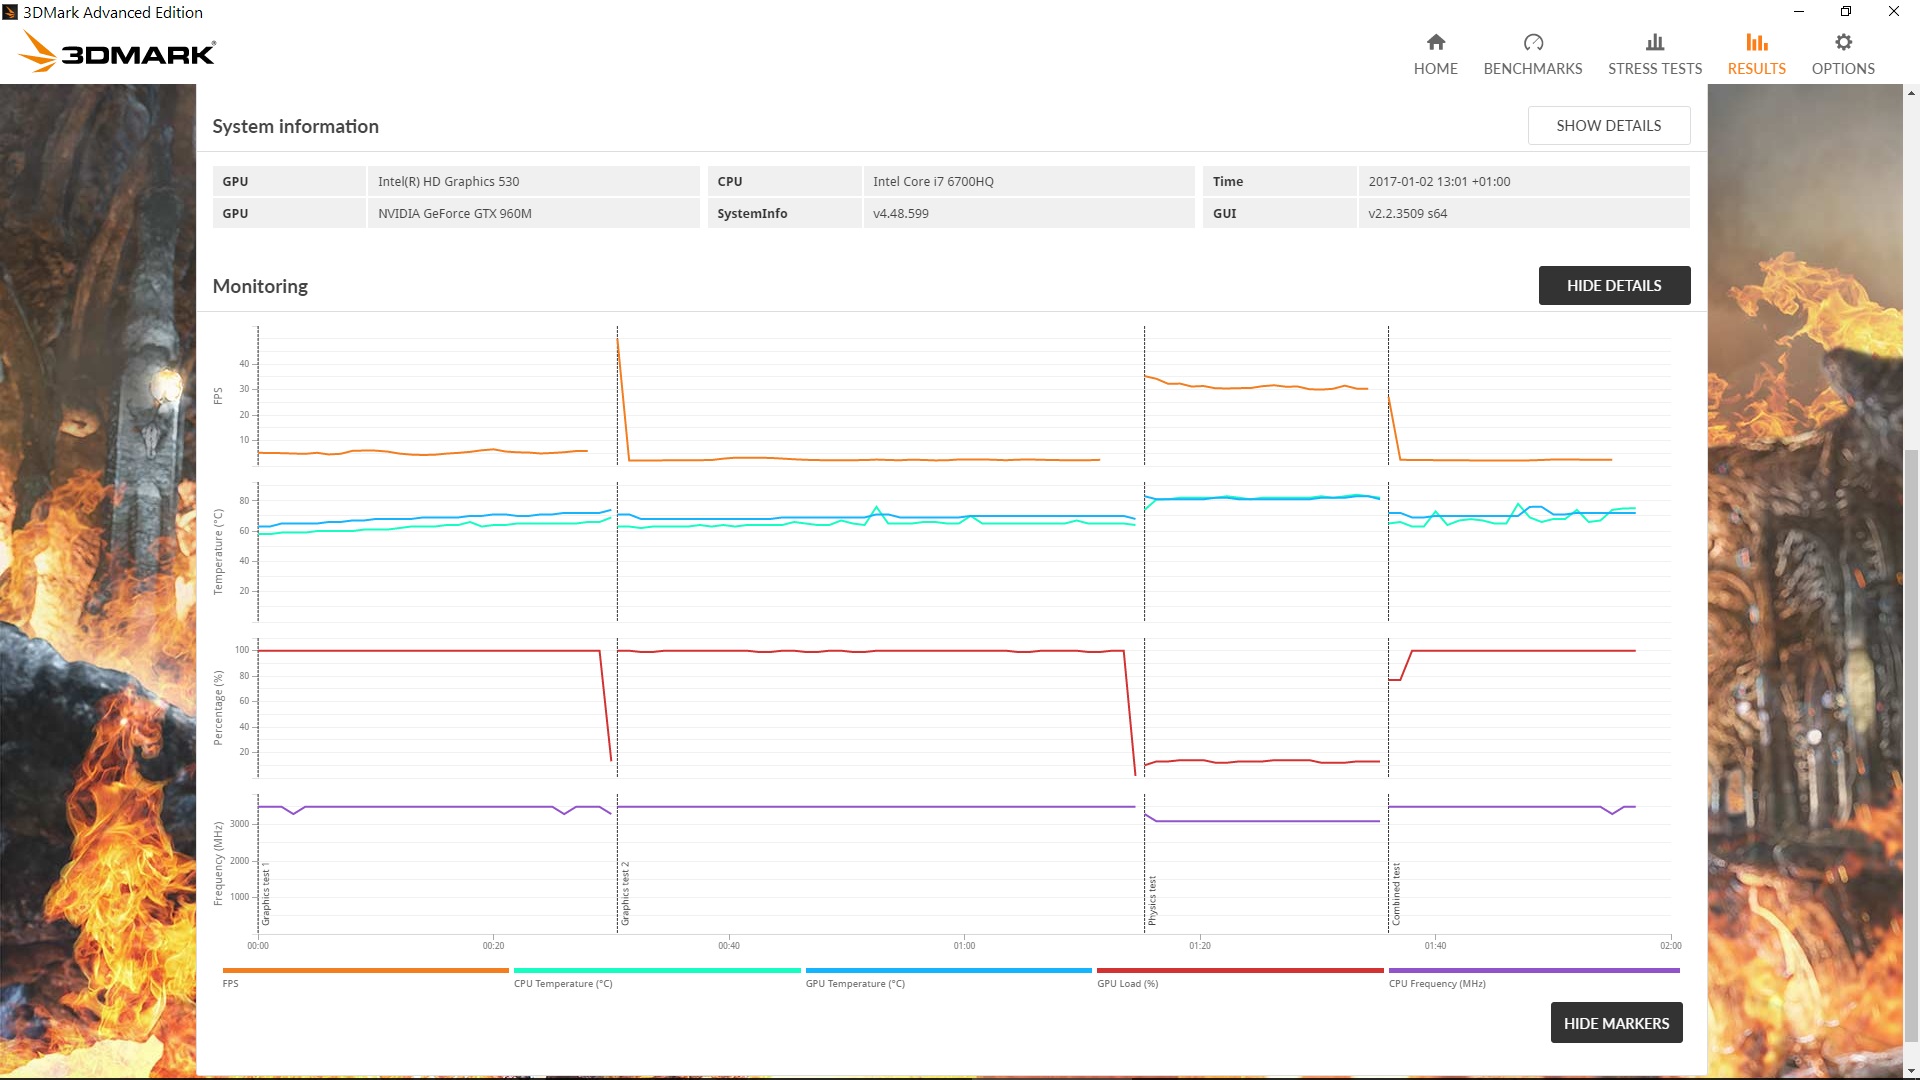This screenshot has width=1920, height=1080.
Task: Click the 01:00 time axis label
Action: (964, 946)
